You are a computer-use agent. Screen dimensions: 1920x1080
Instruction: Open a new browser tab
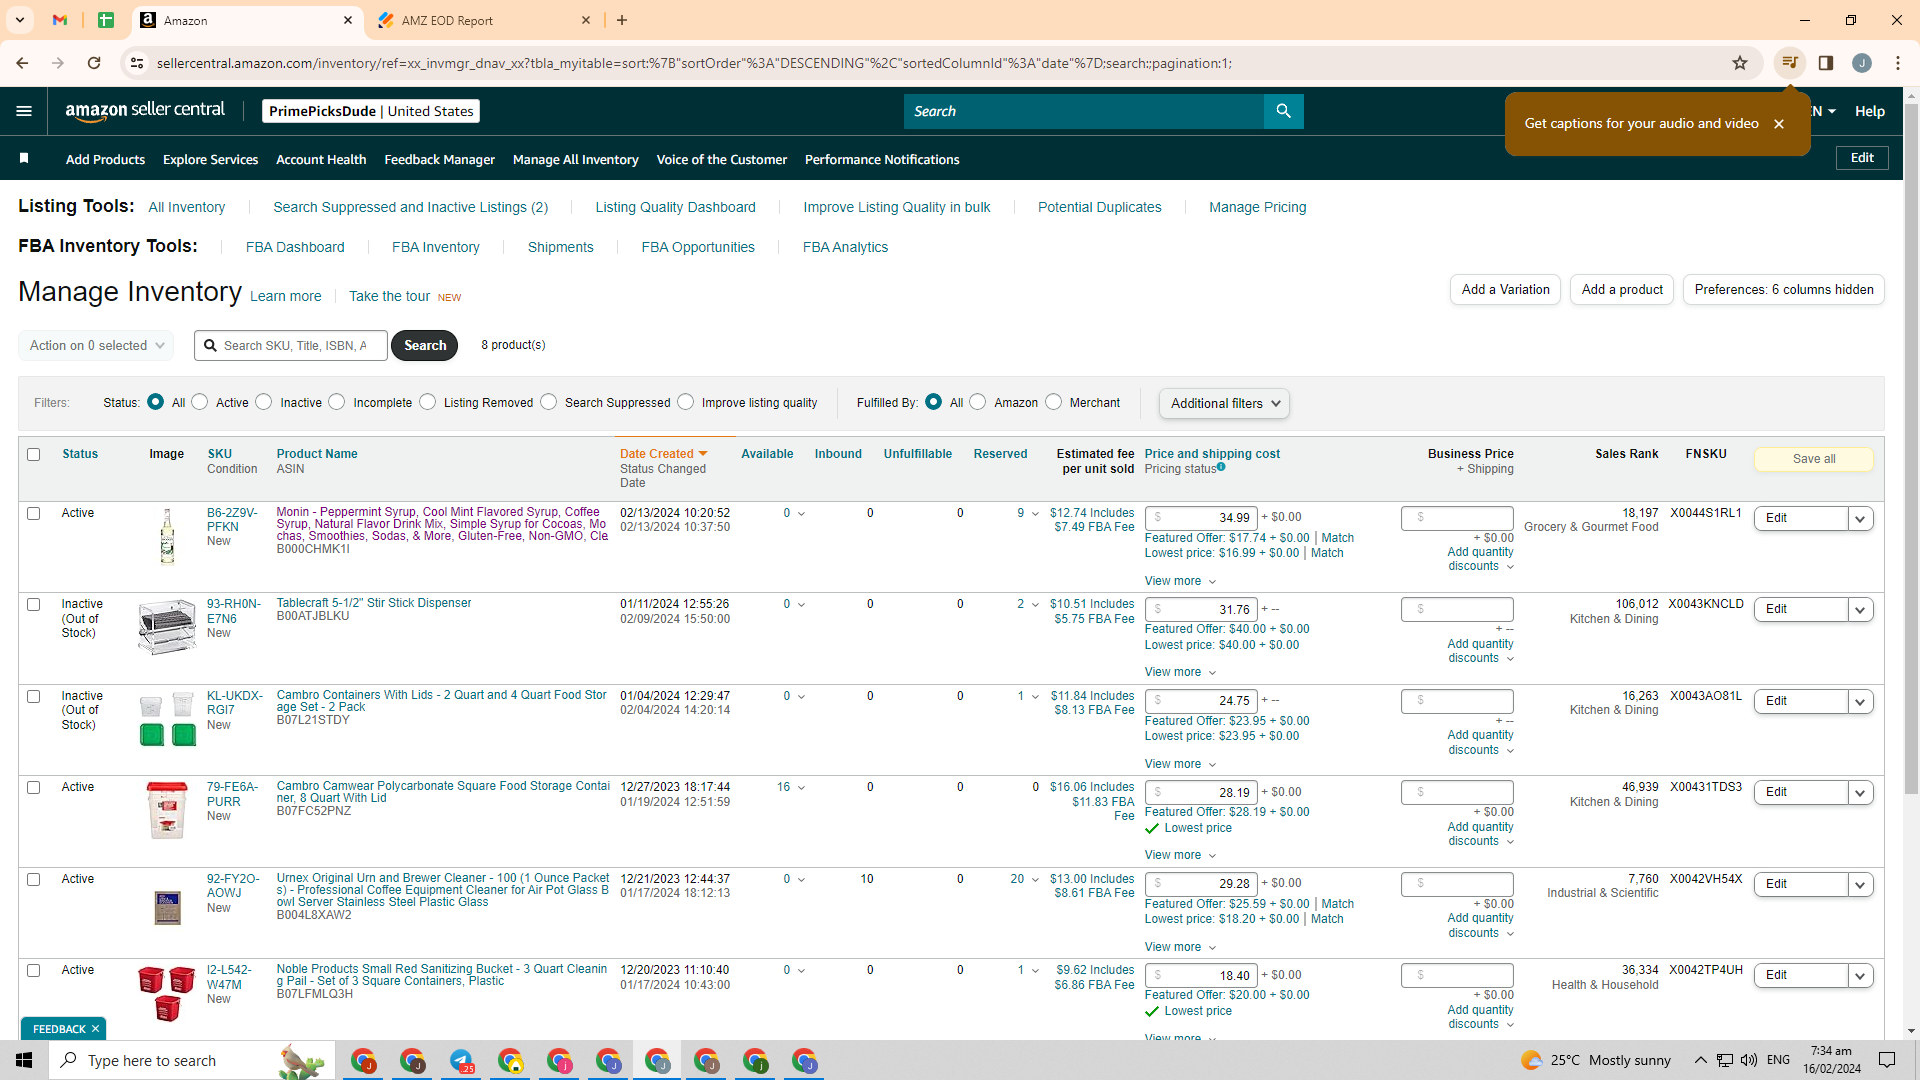coord(622,20)
